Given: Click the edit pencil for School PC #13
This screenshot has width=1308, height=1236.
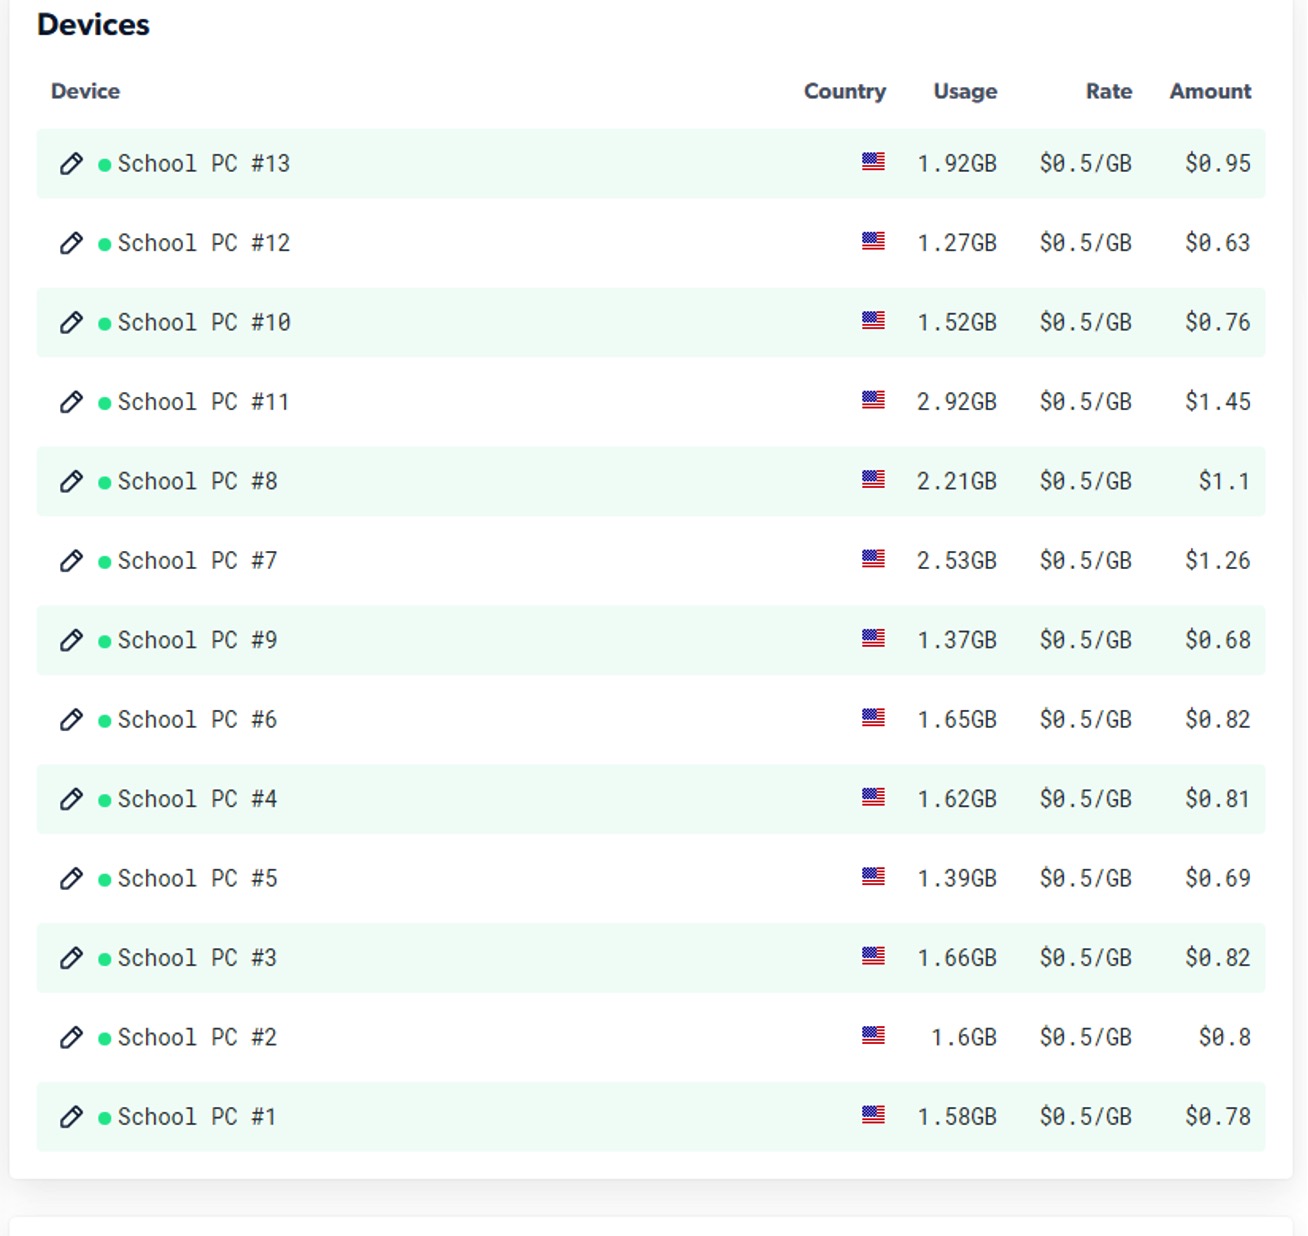Looking at the screenshot, I should (x=71, y=164).
